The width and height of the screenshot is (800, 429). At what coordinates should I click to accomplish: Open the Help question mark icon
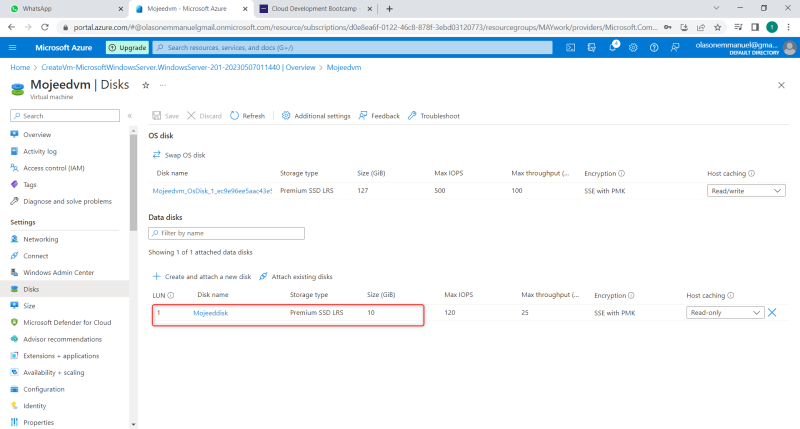click(x=654, y=47)
